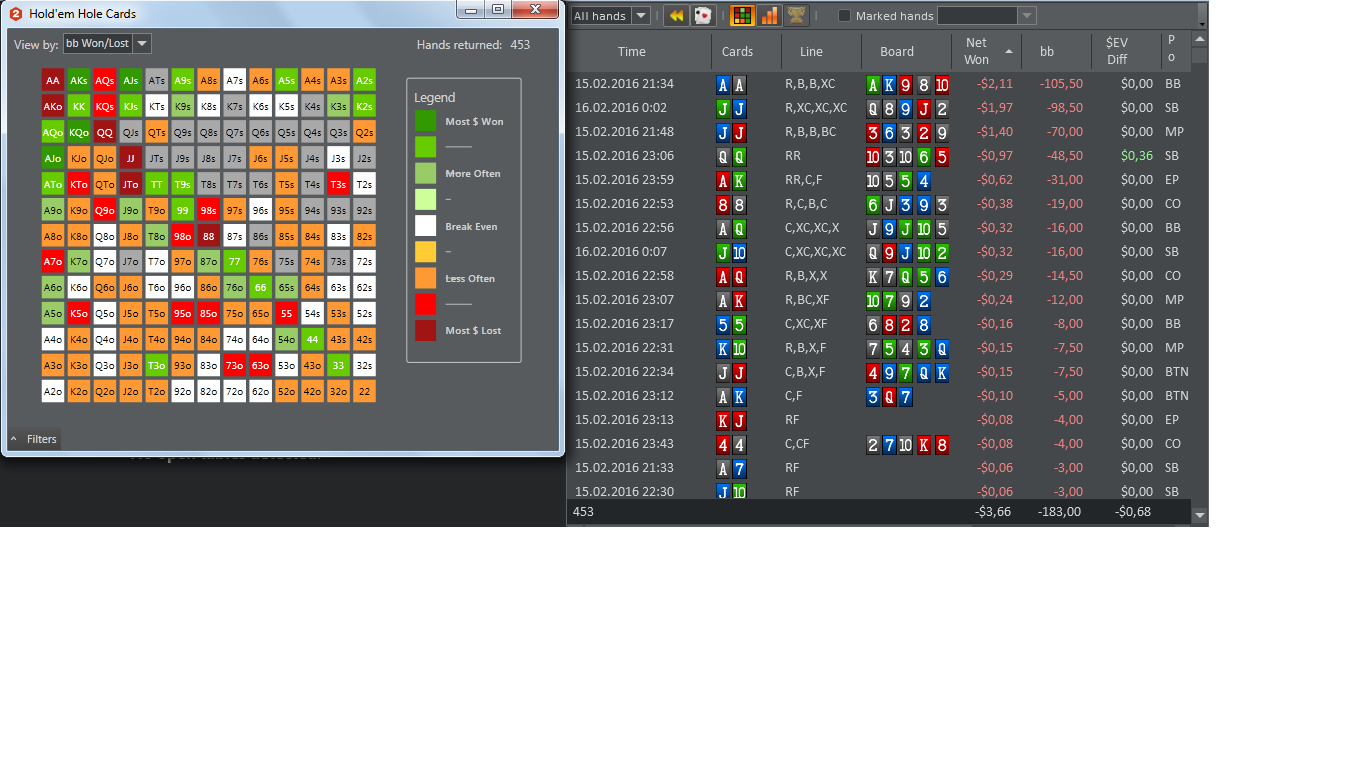Viewport: 1366px width, 768px height.
Task: Click the hand list scrollbar down arrow
Action: (1200, 515)
